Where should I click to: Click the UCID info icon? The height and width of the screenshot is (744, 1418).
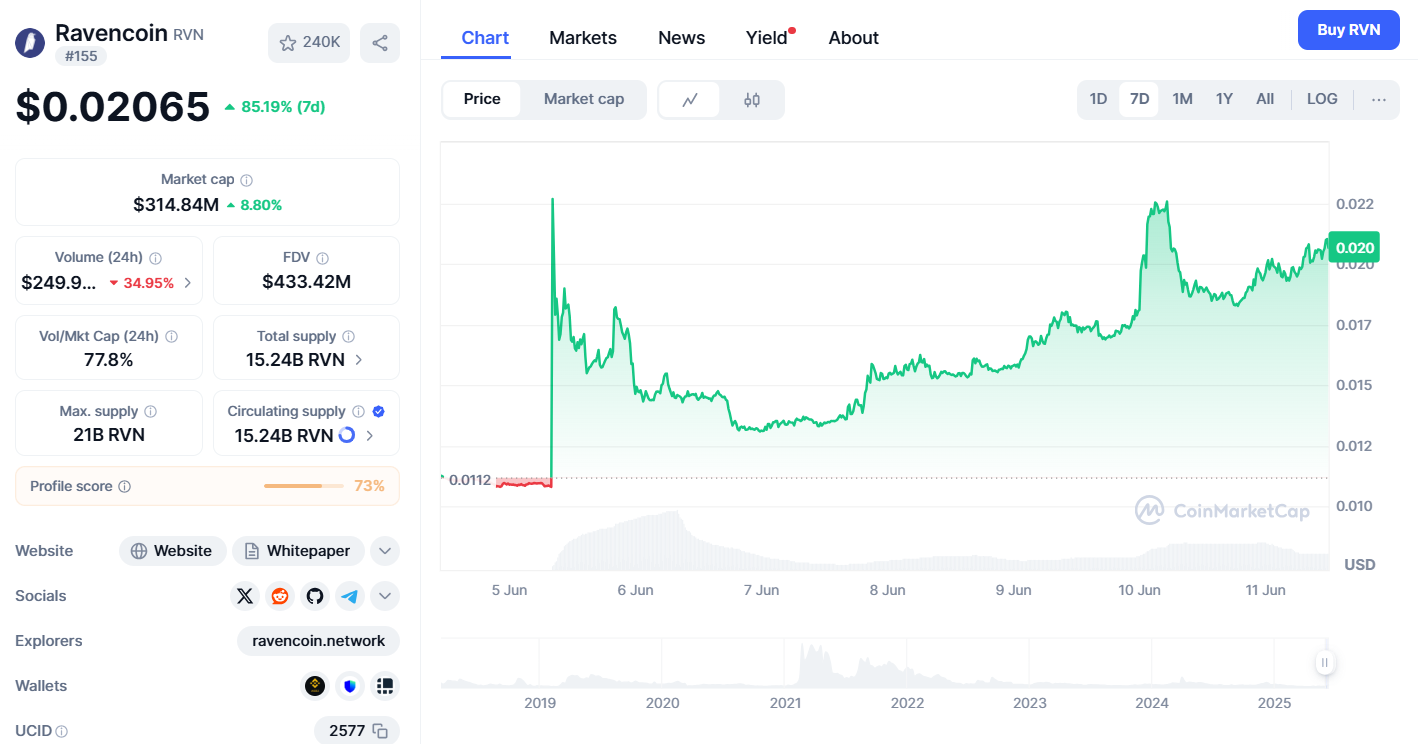point(62,732)
